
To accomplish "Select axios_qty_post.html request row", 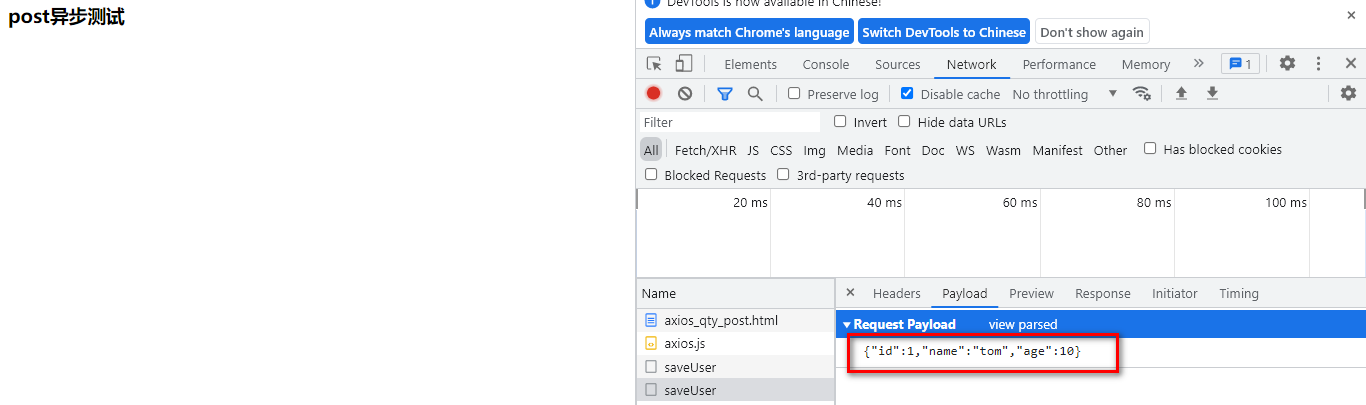I will point(735,320).
